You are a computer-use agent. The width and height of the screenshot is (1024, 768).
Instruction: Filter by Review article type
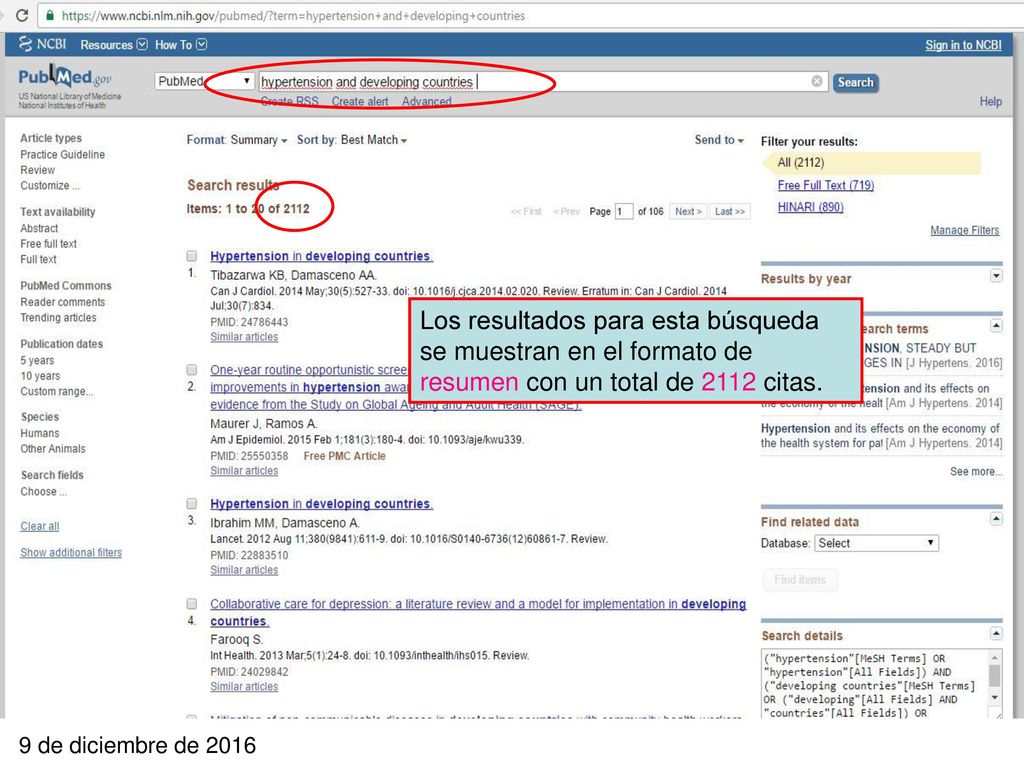[x=37, y=170]
